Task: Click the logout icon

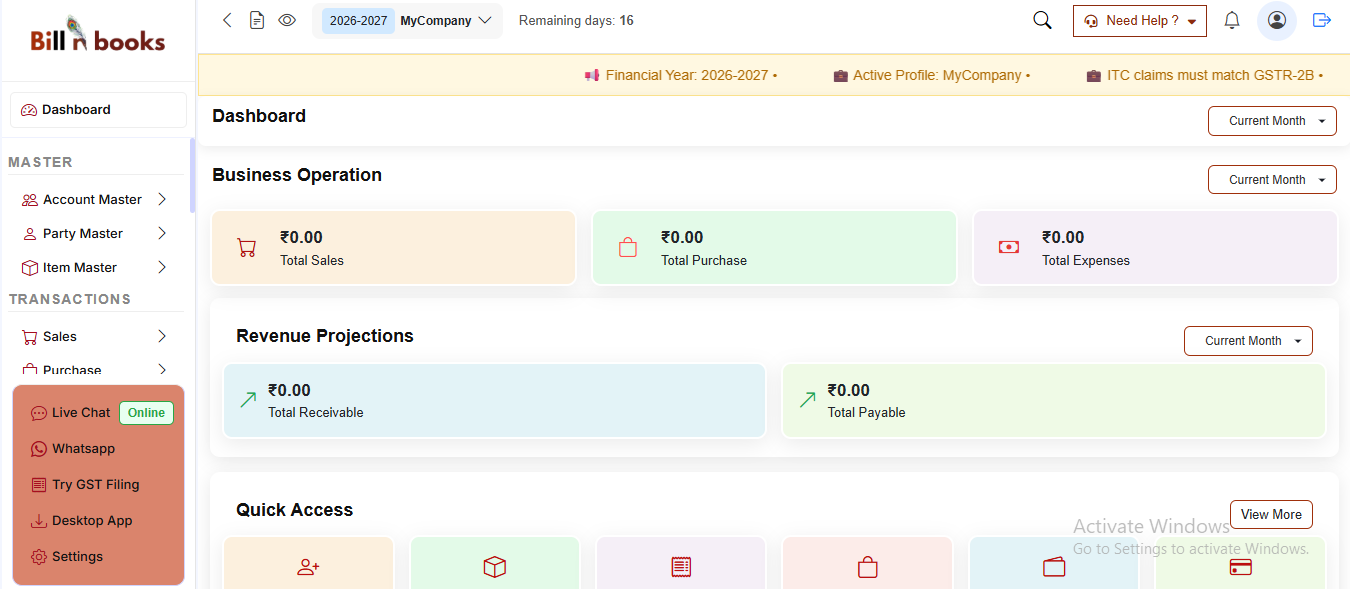Action: pos(1322,20)
